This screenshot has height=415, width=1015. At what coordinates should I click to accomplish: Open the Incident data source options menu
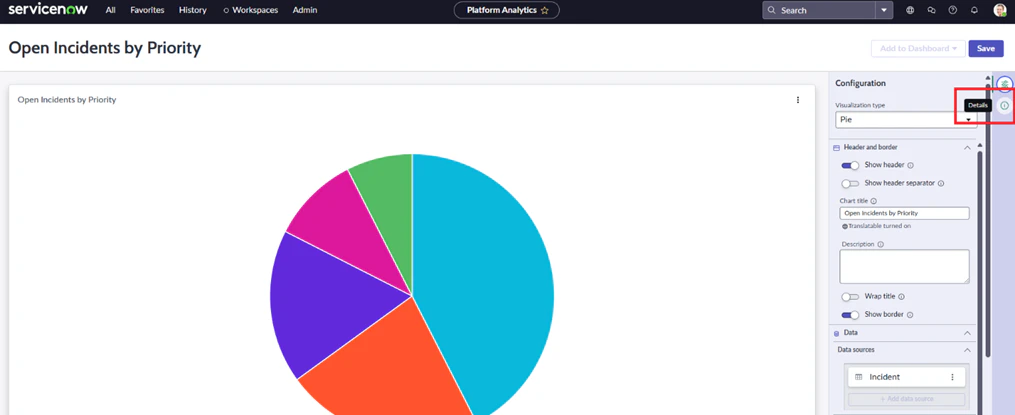click(952, 377)
